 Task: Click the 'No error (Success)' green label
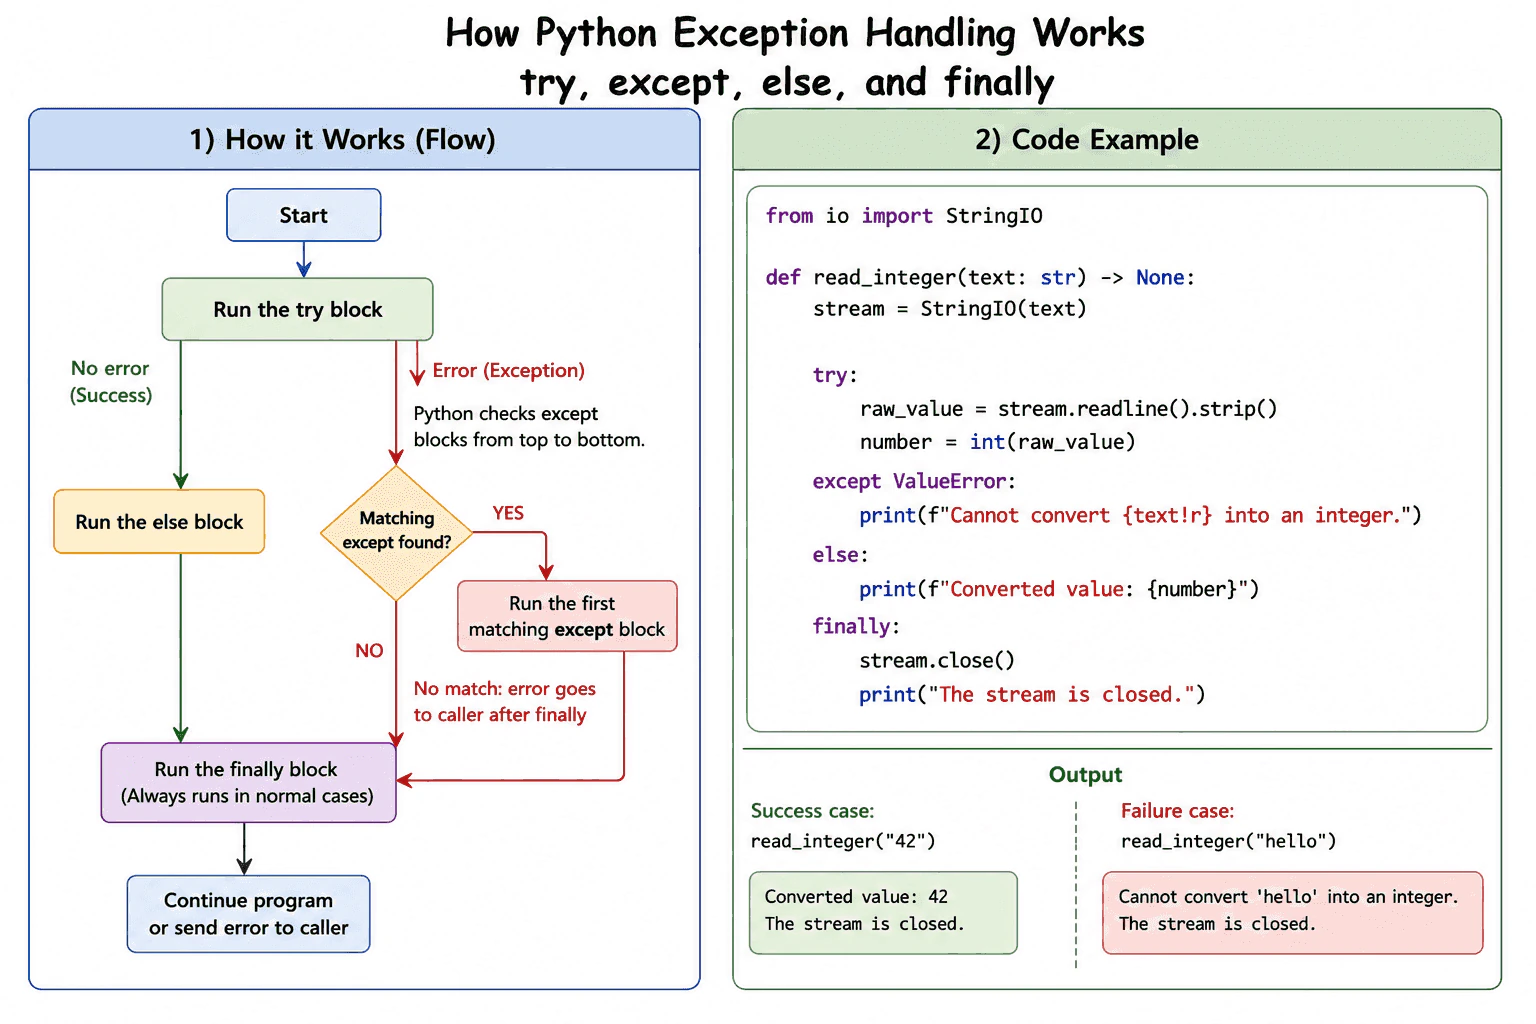pos(111,382)
